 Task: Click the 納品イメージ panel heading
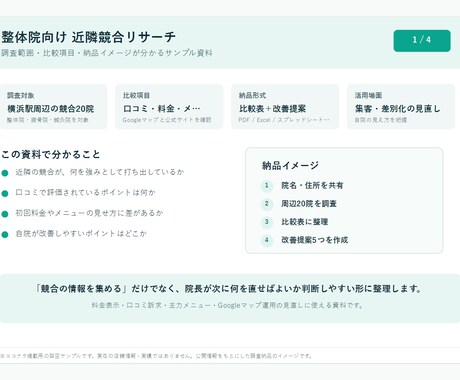coord(290,165)
